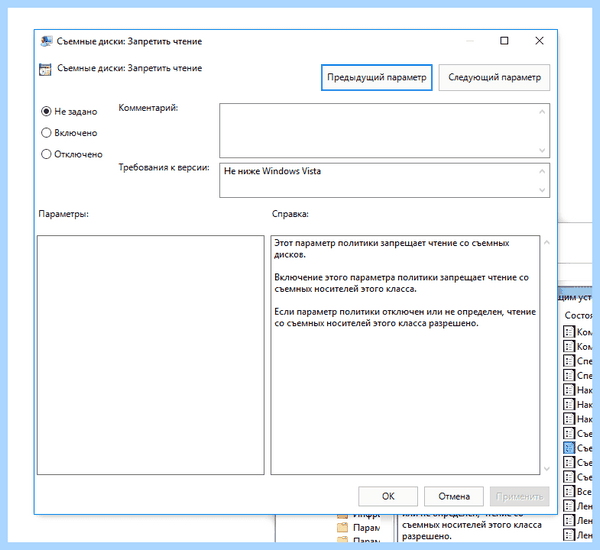Screen dimensions: 600x550
Task: Maximize the policy dialog window
Action: point(504,41)
